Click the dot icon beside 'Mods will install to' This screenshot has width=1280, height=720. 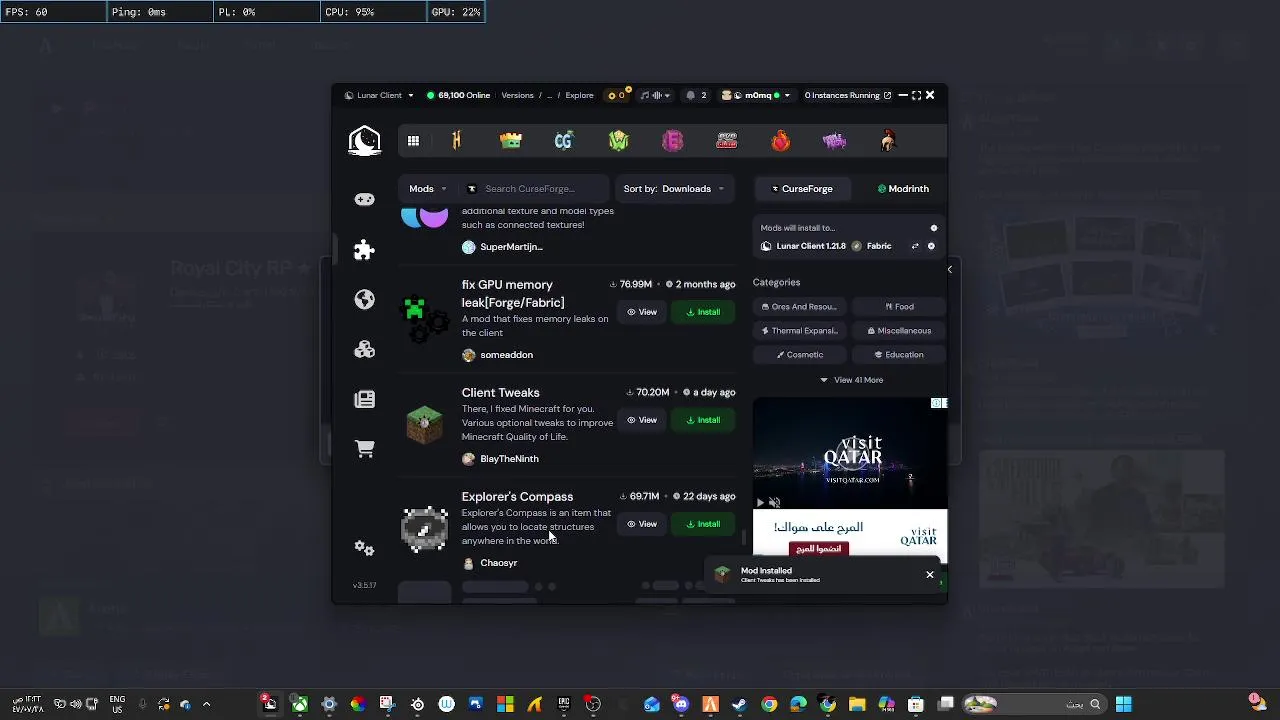point(934,228)
